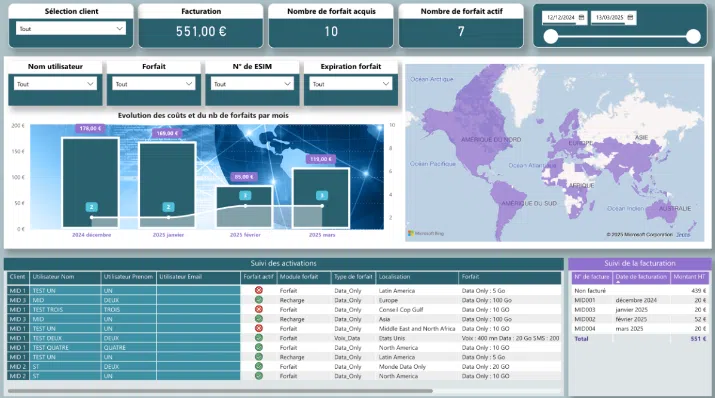Click the green status icon in TEST QUATRE row
The image size is (715, 398).
(259, 347)
